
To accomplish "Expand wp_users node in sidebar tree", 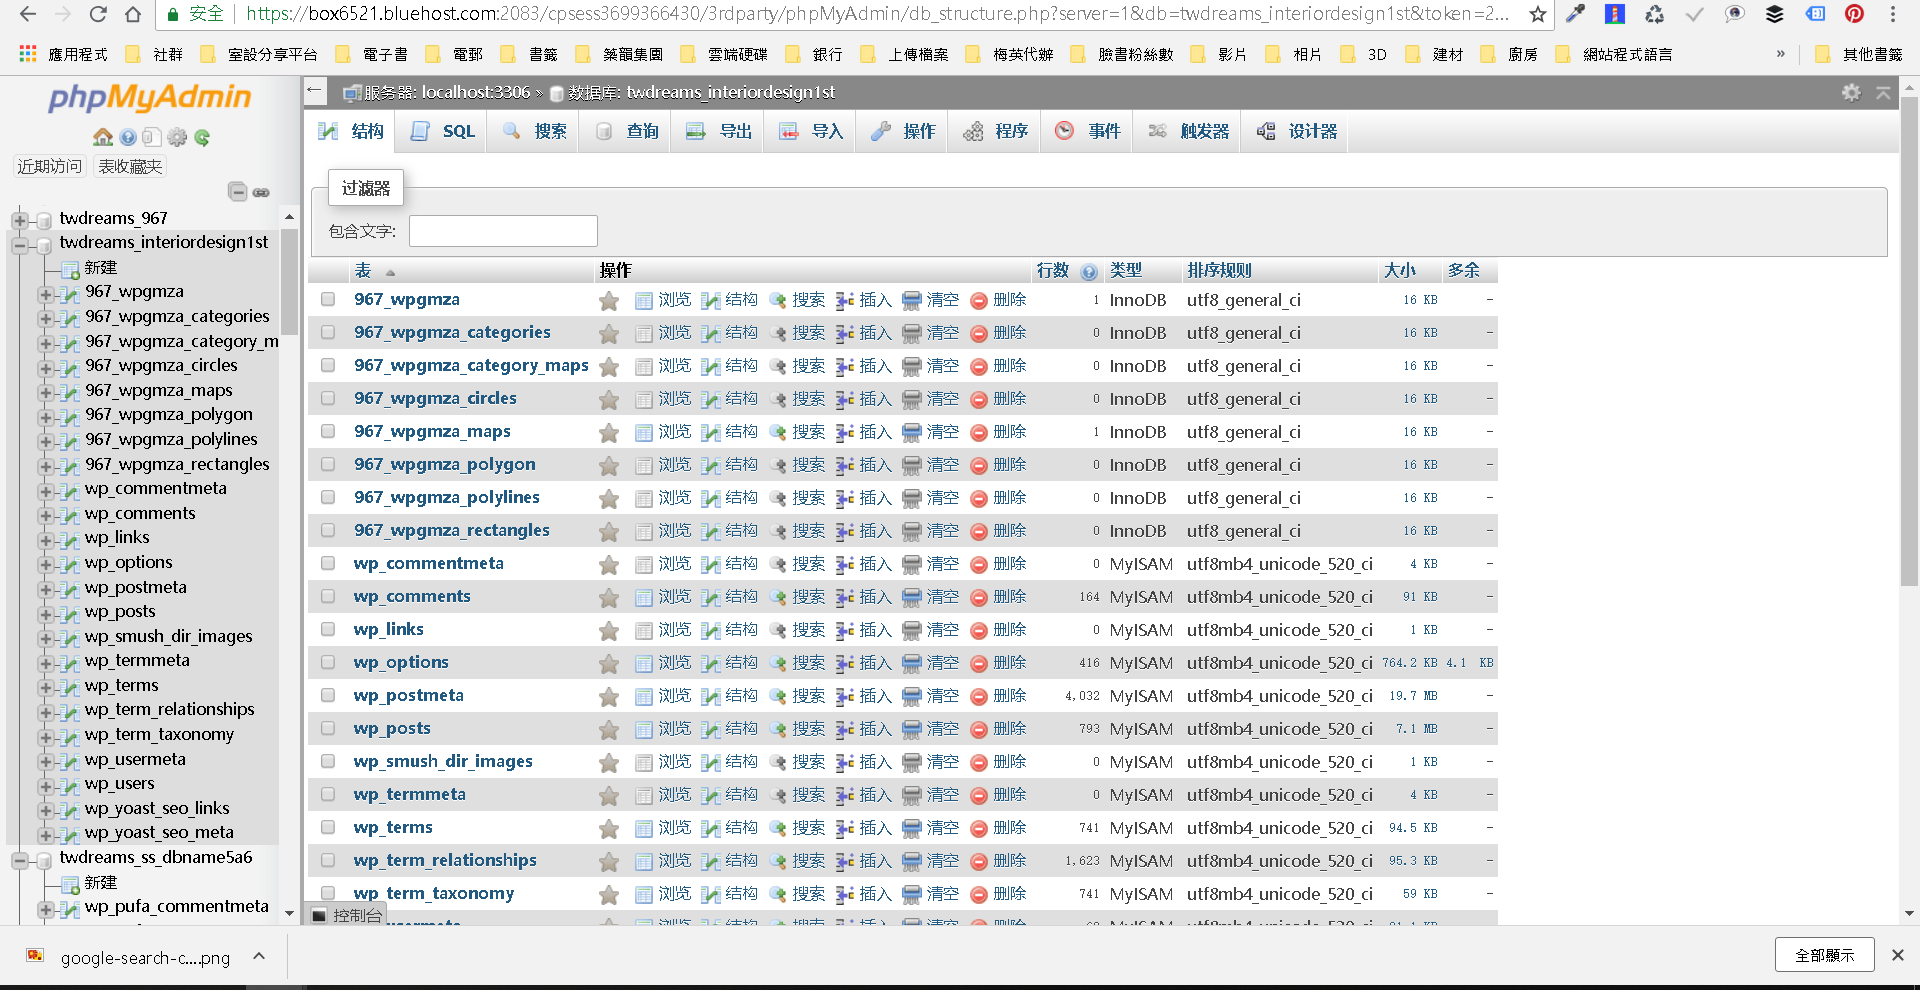I will pos(45,786).
